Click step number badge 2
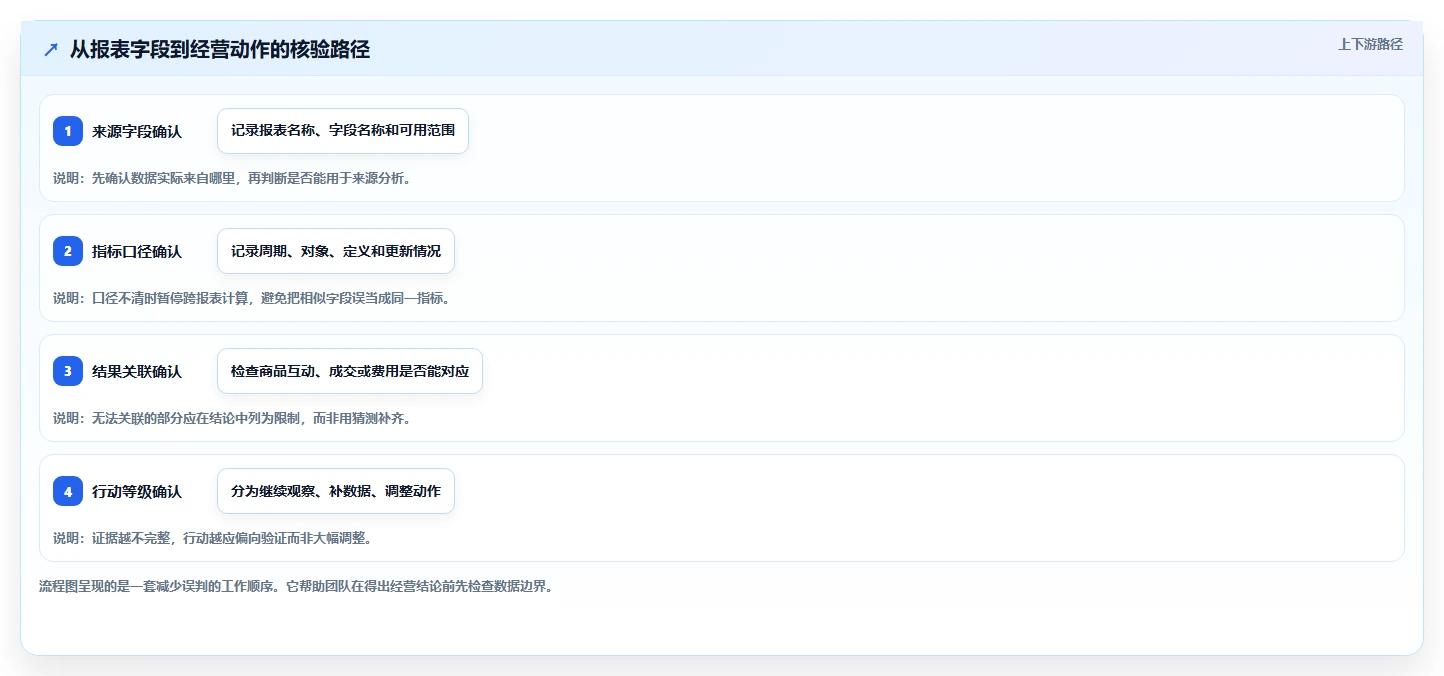This screenshot has height=676, width=1444. click(68, 251)
